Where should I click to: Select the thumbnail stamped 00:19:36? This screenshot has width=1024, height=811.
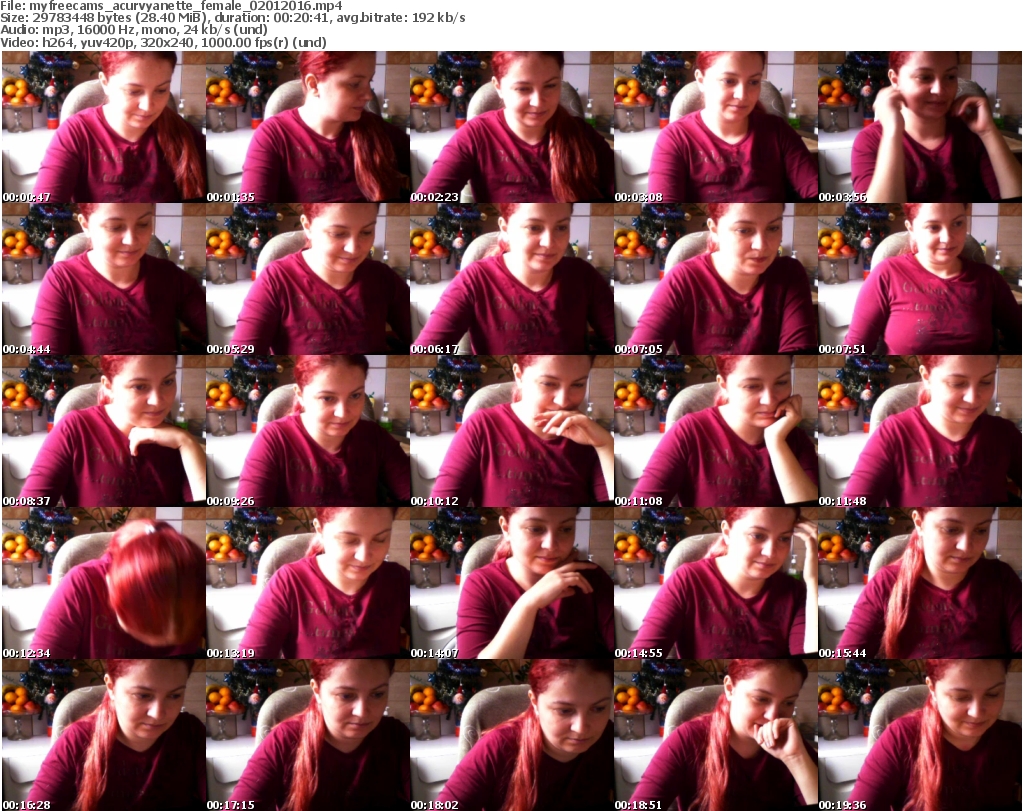(x=920, y=735)
